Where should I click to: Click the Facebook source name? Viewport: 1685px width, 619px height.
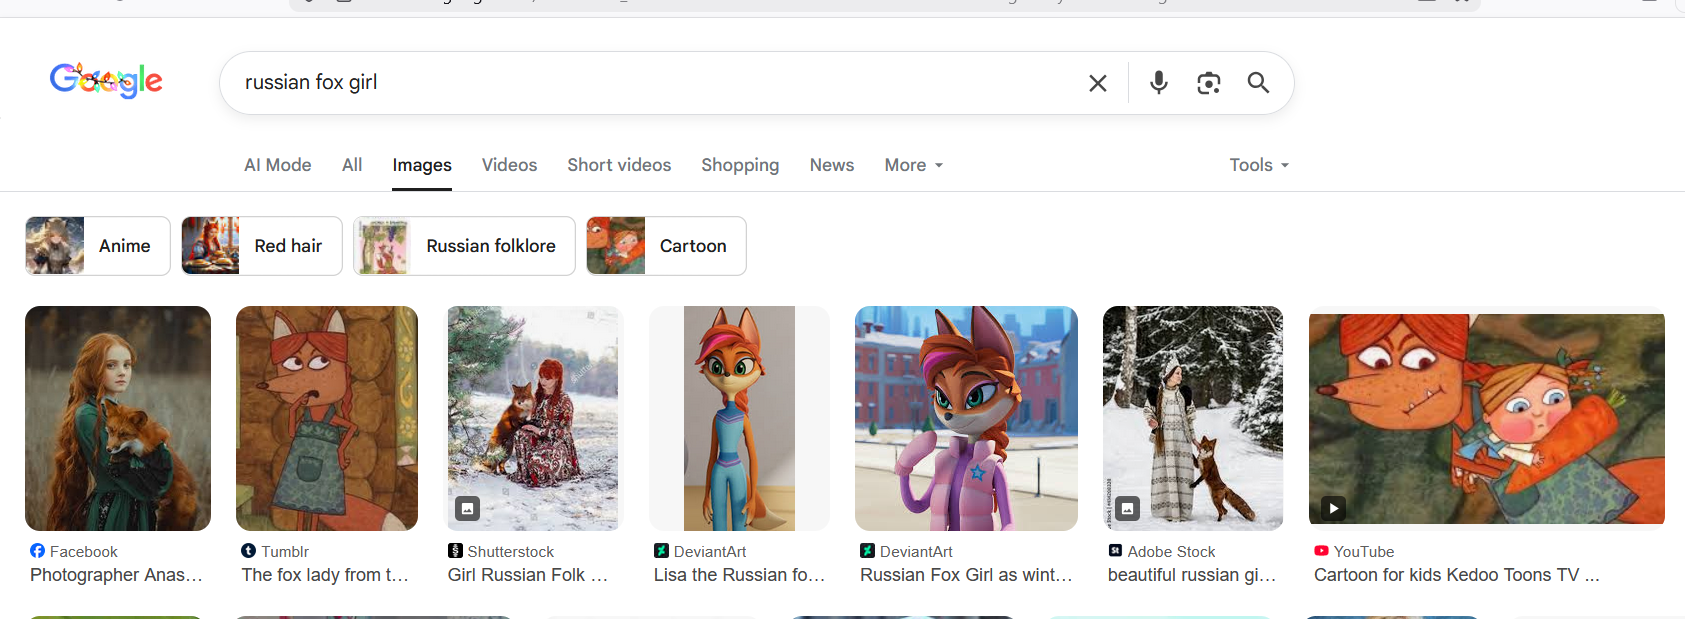click(84, 552)
